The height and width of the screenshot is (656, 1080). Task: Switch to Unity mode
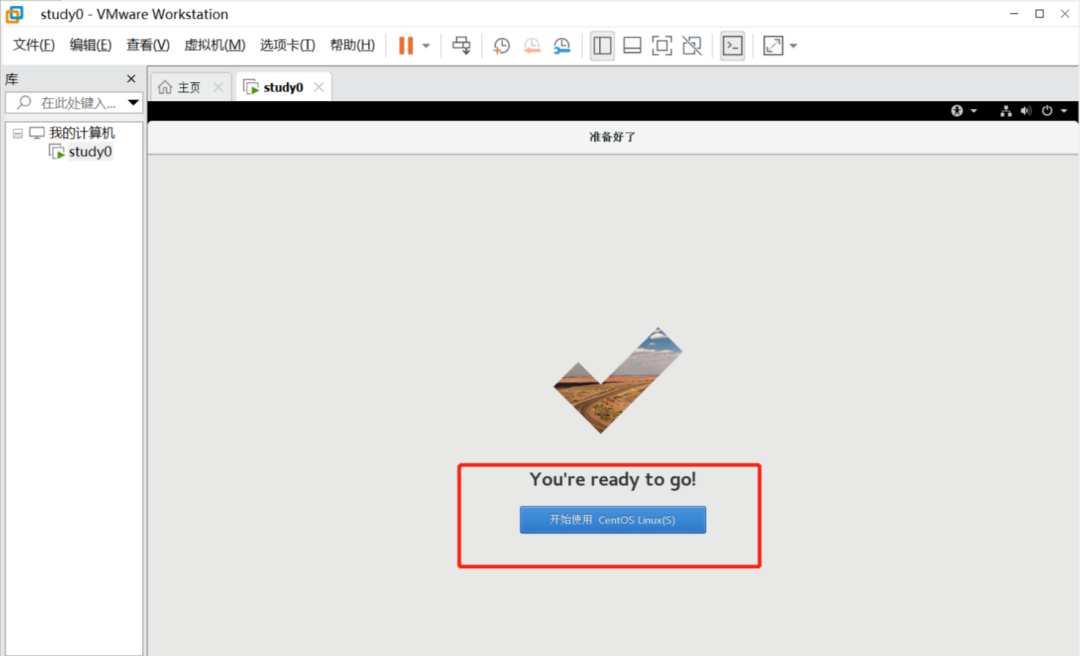pos(692,45)
